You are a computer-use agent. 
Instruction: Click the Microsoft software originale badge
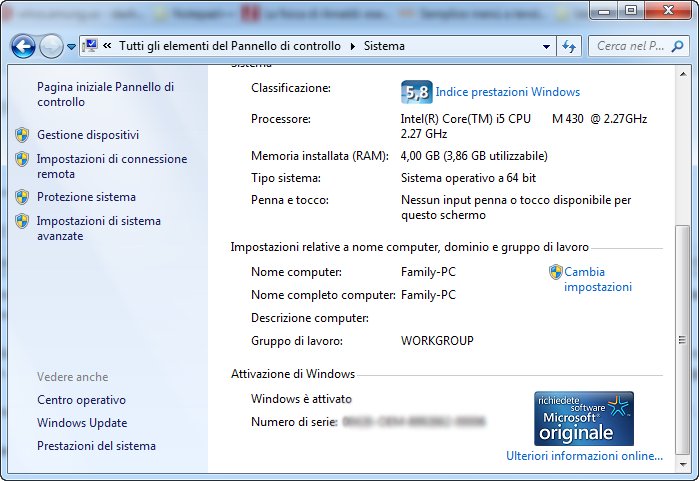[584, 419]
